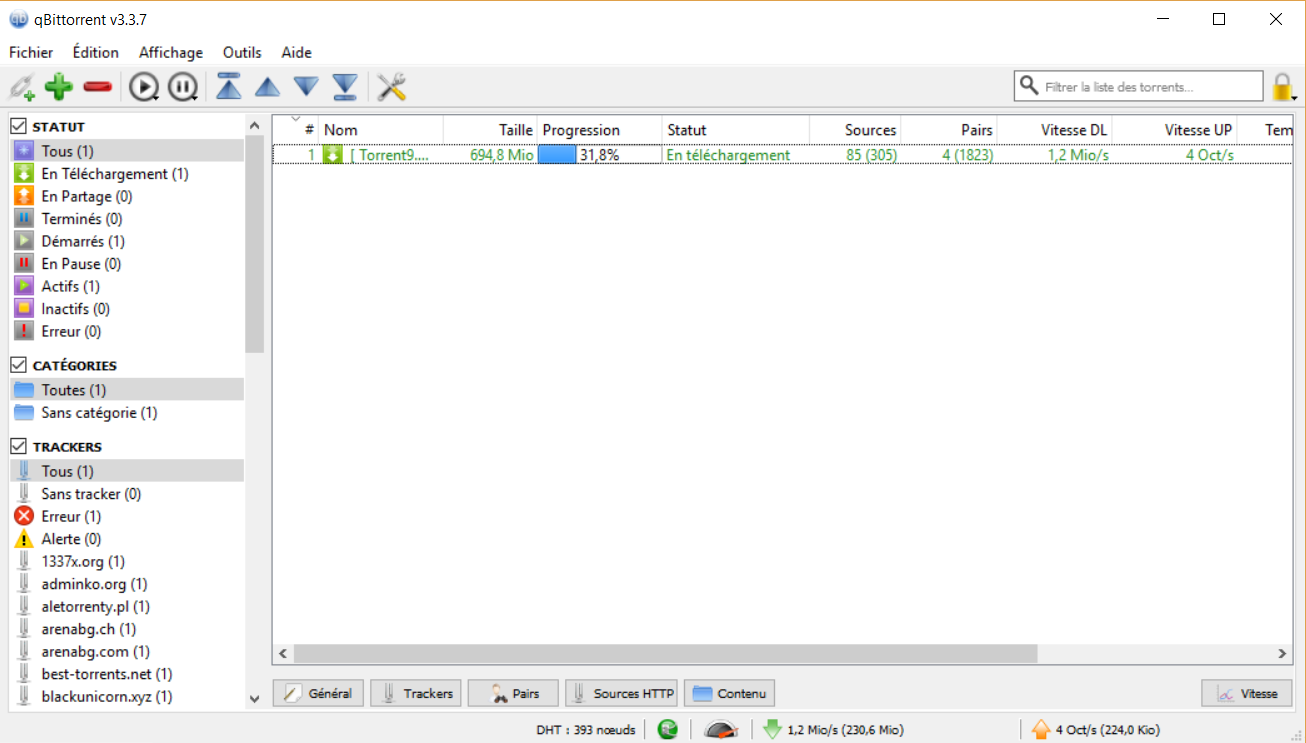
Task: Resume all torrents with the play icon
Action: (x=143, y=87)
